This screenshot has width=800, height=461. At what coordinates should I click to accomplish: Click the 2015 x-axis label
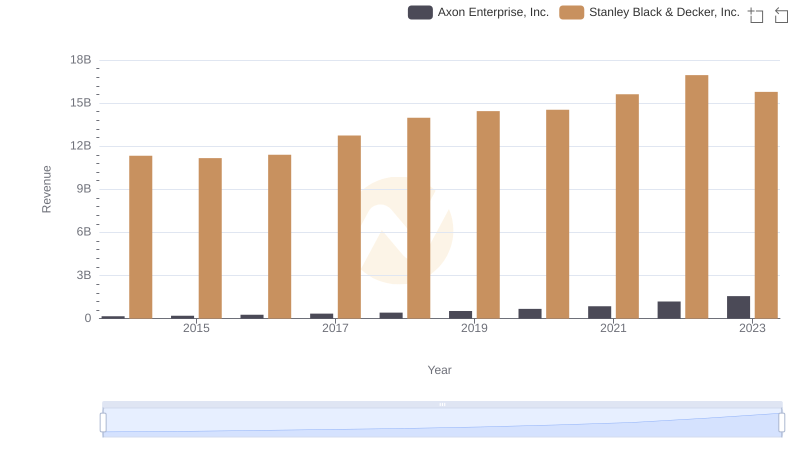tap(196, 328)
